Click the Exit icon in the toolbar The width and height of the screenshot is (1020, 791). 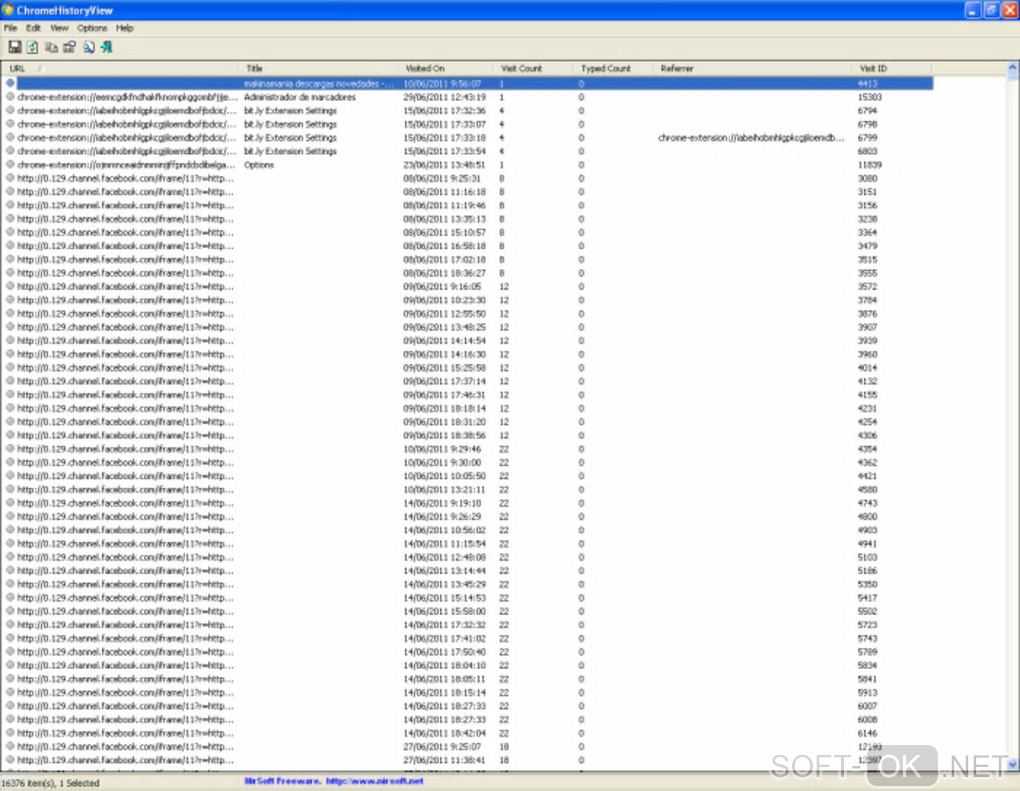(x=106, y=47)
